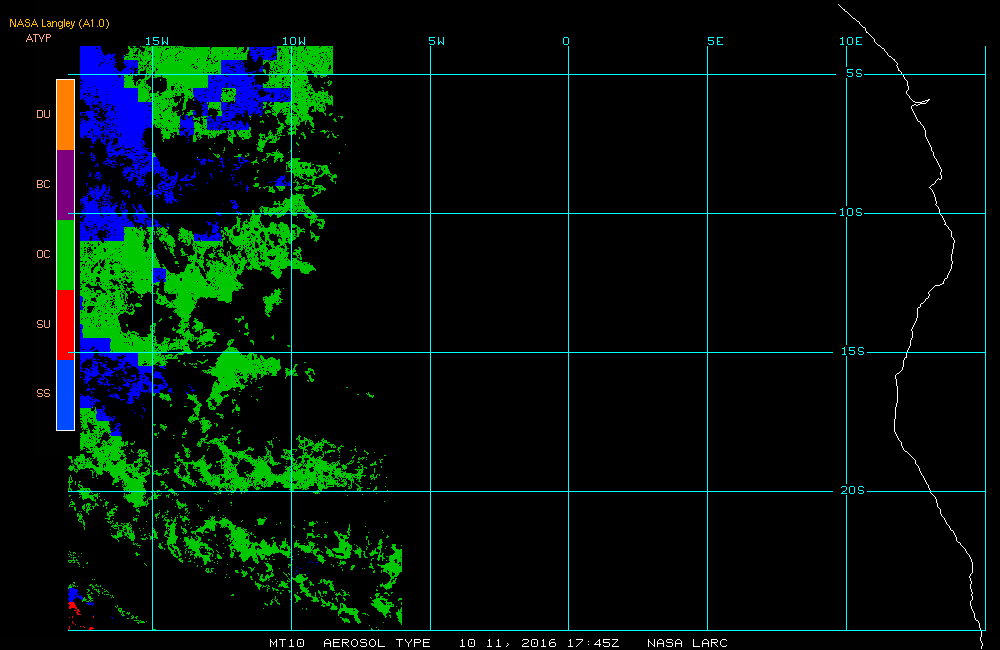
Task: Click the NASA Langley (A1.0) title
Action: (59, 24)
